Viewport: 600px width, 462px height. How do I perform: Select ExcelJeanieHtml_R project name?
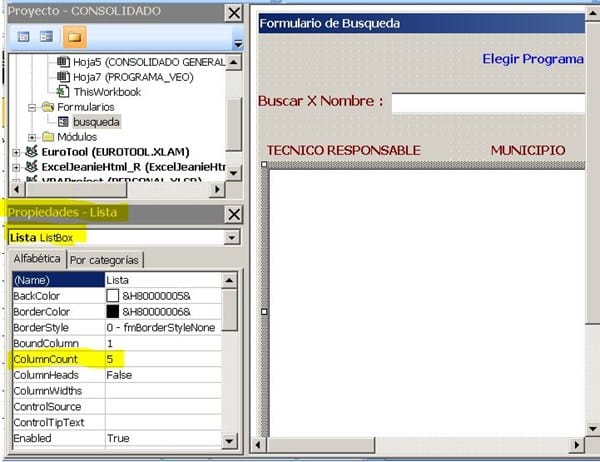pos(133,167)
